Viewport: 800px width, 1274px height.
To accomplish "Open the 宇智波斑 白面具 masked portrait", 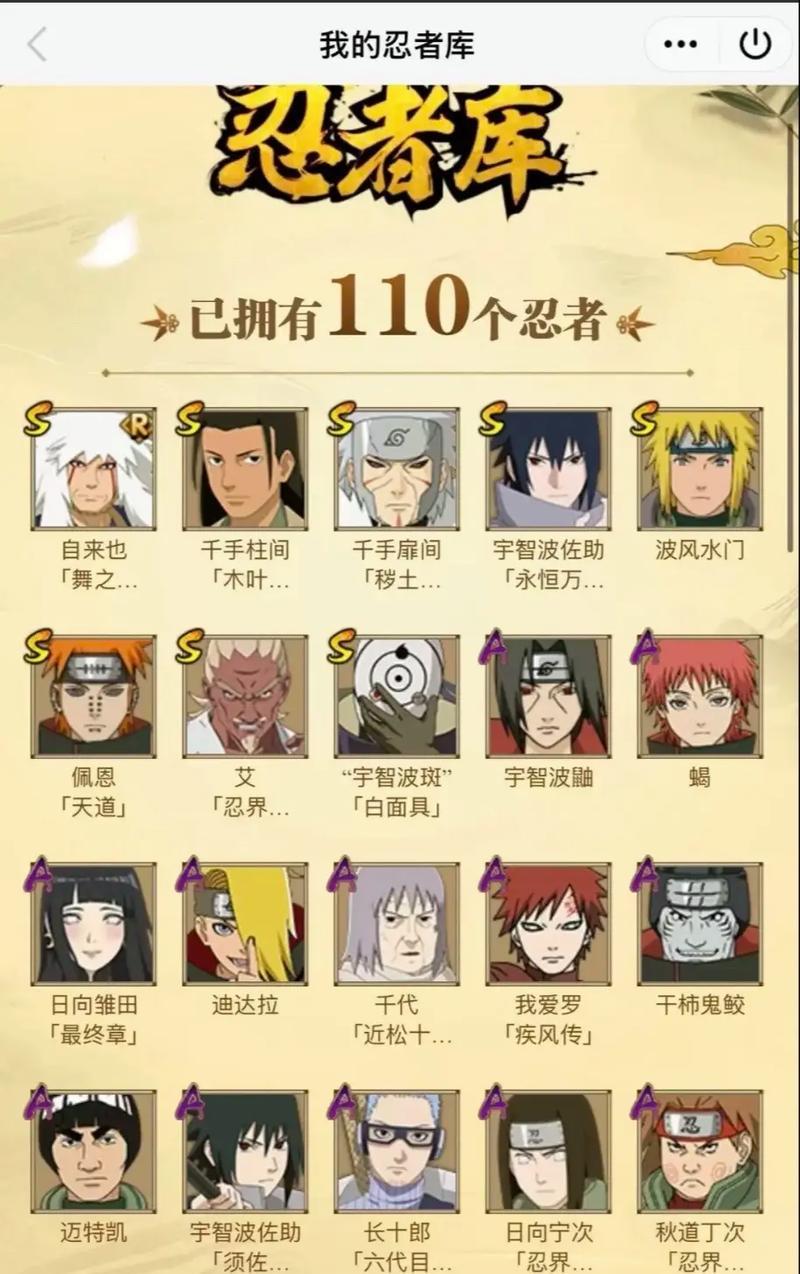I will click(397, 696).
